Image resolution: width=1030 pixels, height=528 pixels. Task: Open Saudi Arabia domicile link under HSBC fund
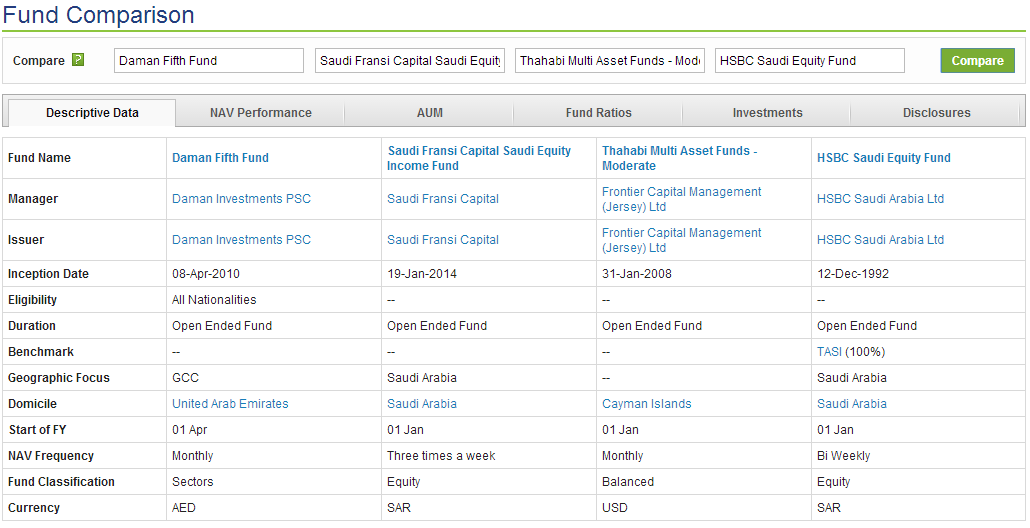[852, 404]
